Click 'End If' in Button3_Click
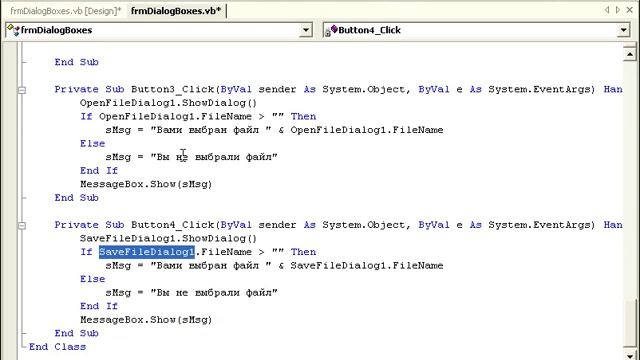This screenshot has width=640, height=360. click(x=99, y=171)
